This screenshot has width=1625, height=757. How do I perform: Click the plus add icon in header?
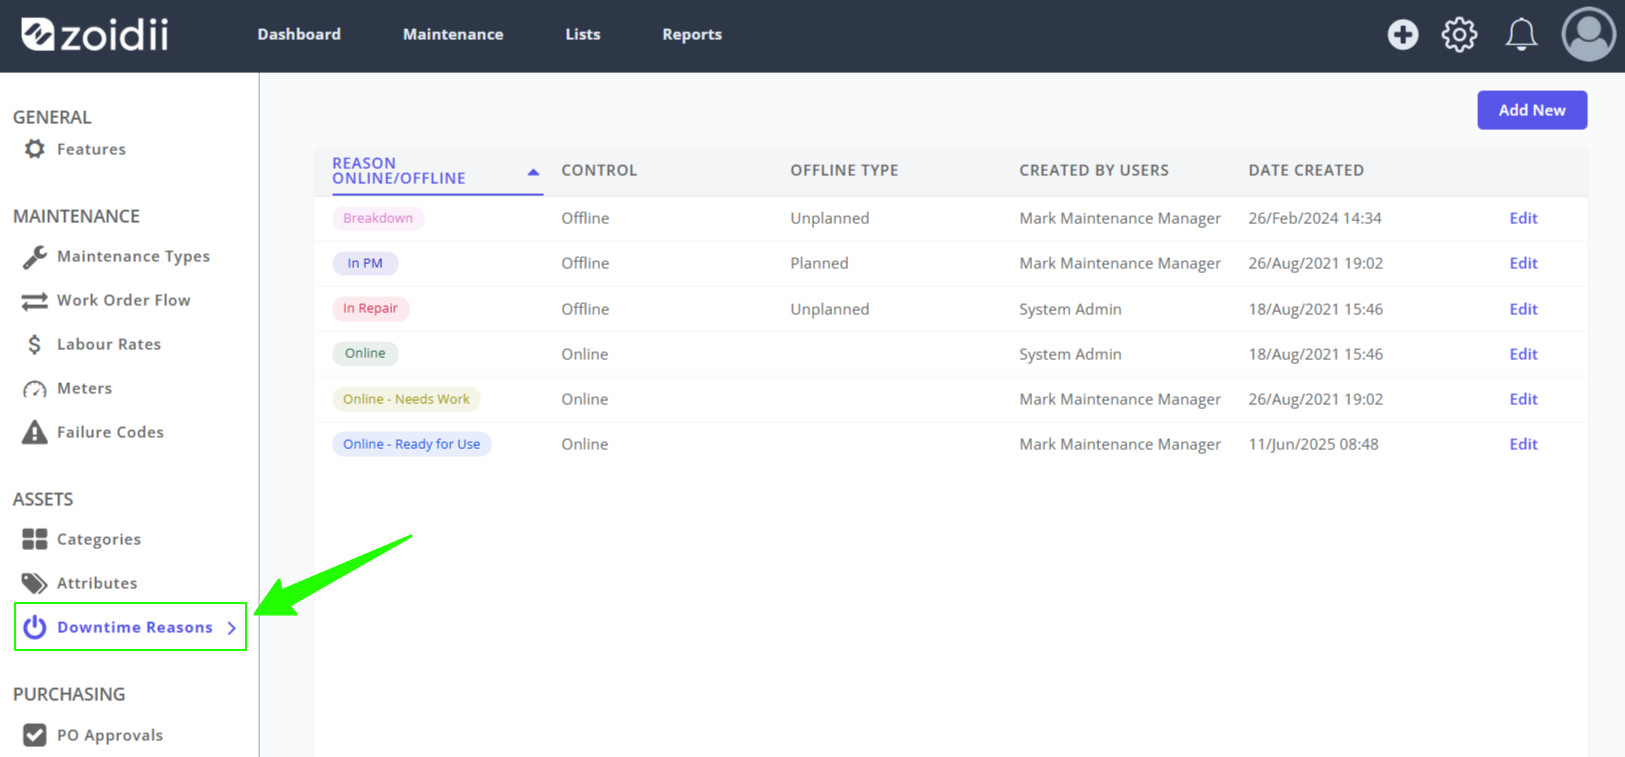(x=1402, y=34)
